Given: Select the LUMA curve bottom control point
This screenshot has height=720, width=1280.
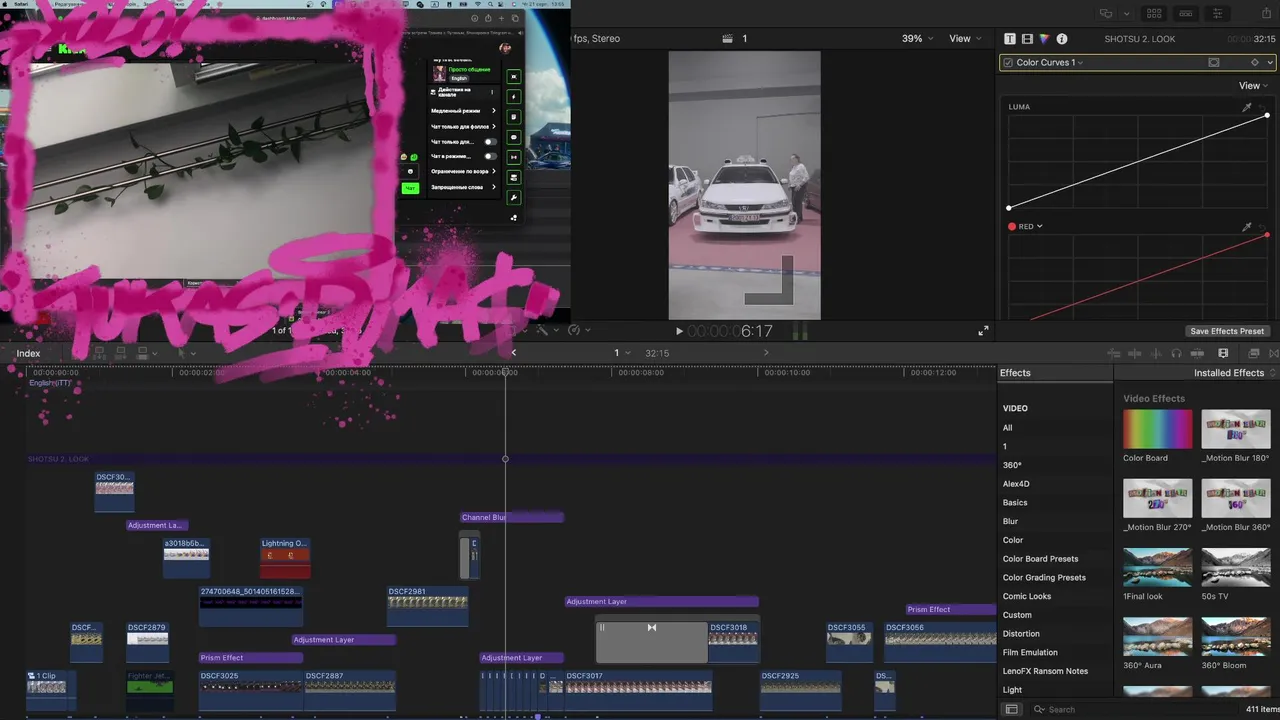Looking at the screenshot, I should click(1009, 208).
